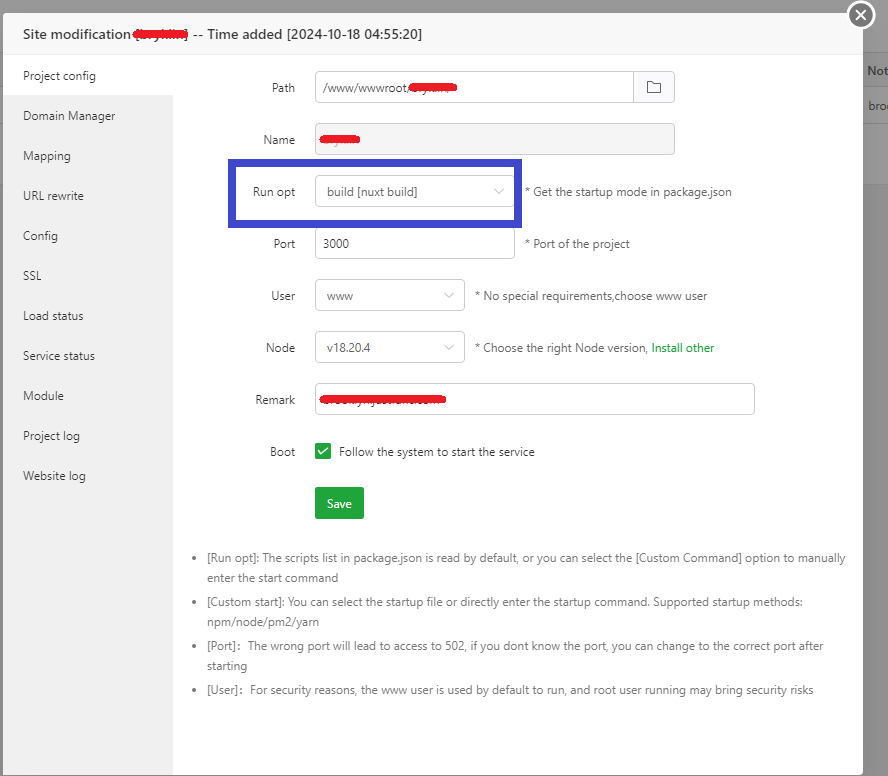The image size is (888, 776).
Task: Show the Website log tab
Action: tap(54, 476)
